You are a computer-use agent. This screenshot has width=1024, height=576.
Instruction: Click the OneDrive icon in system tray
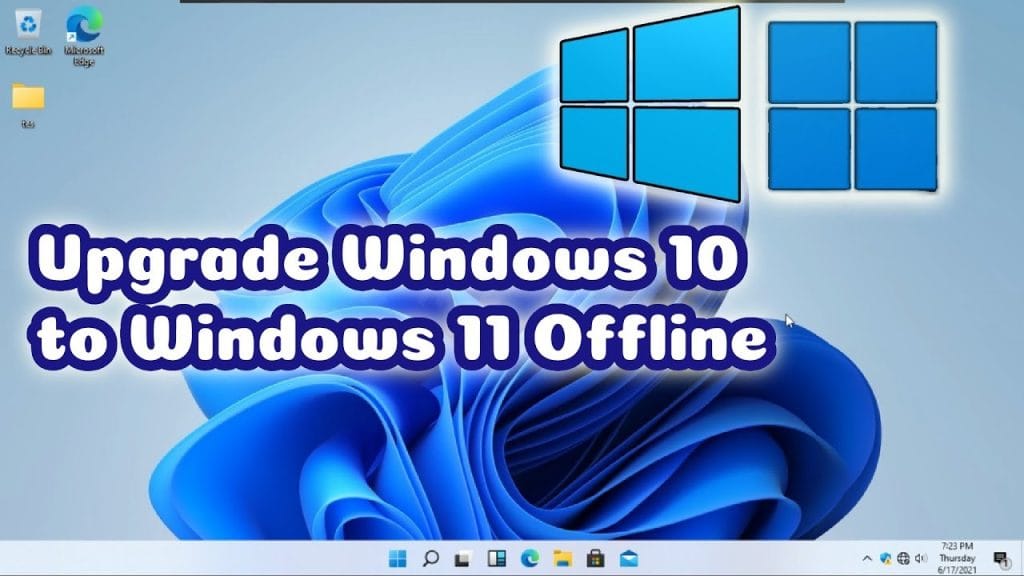point(886,558)
